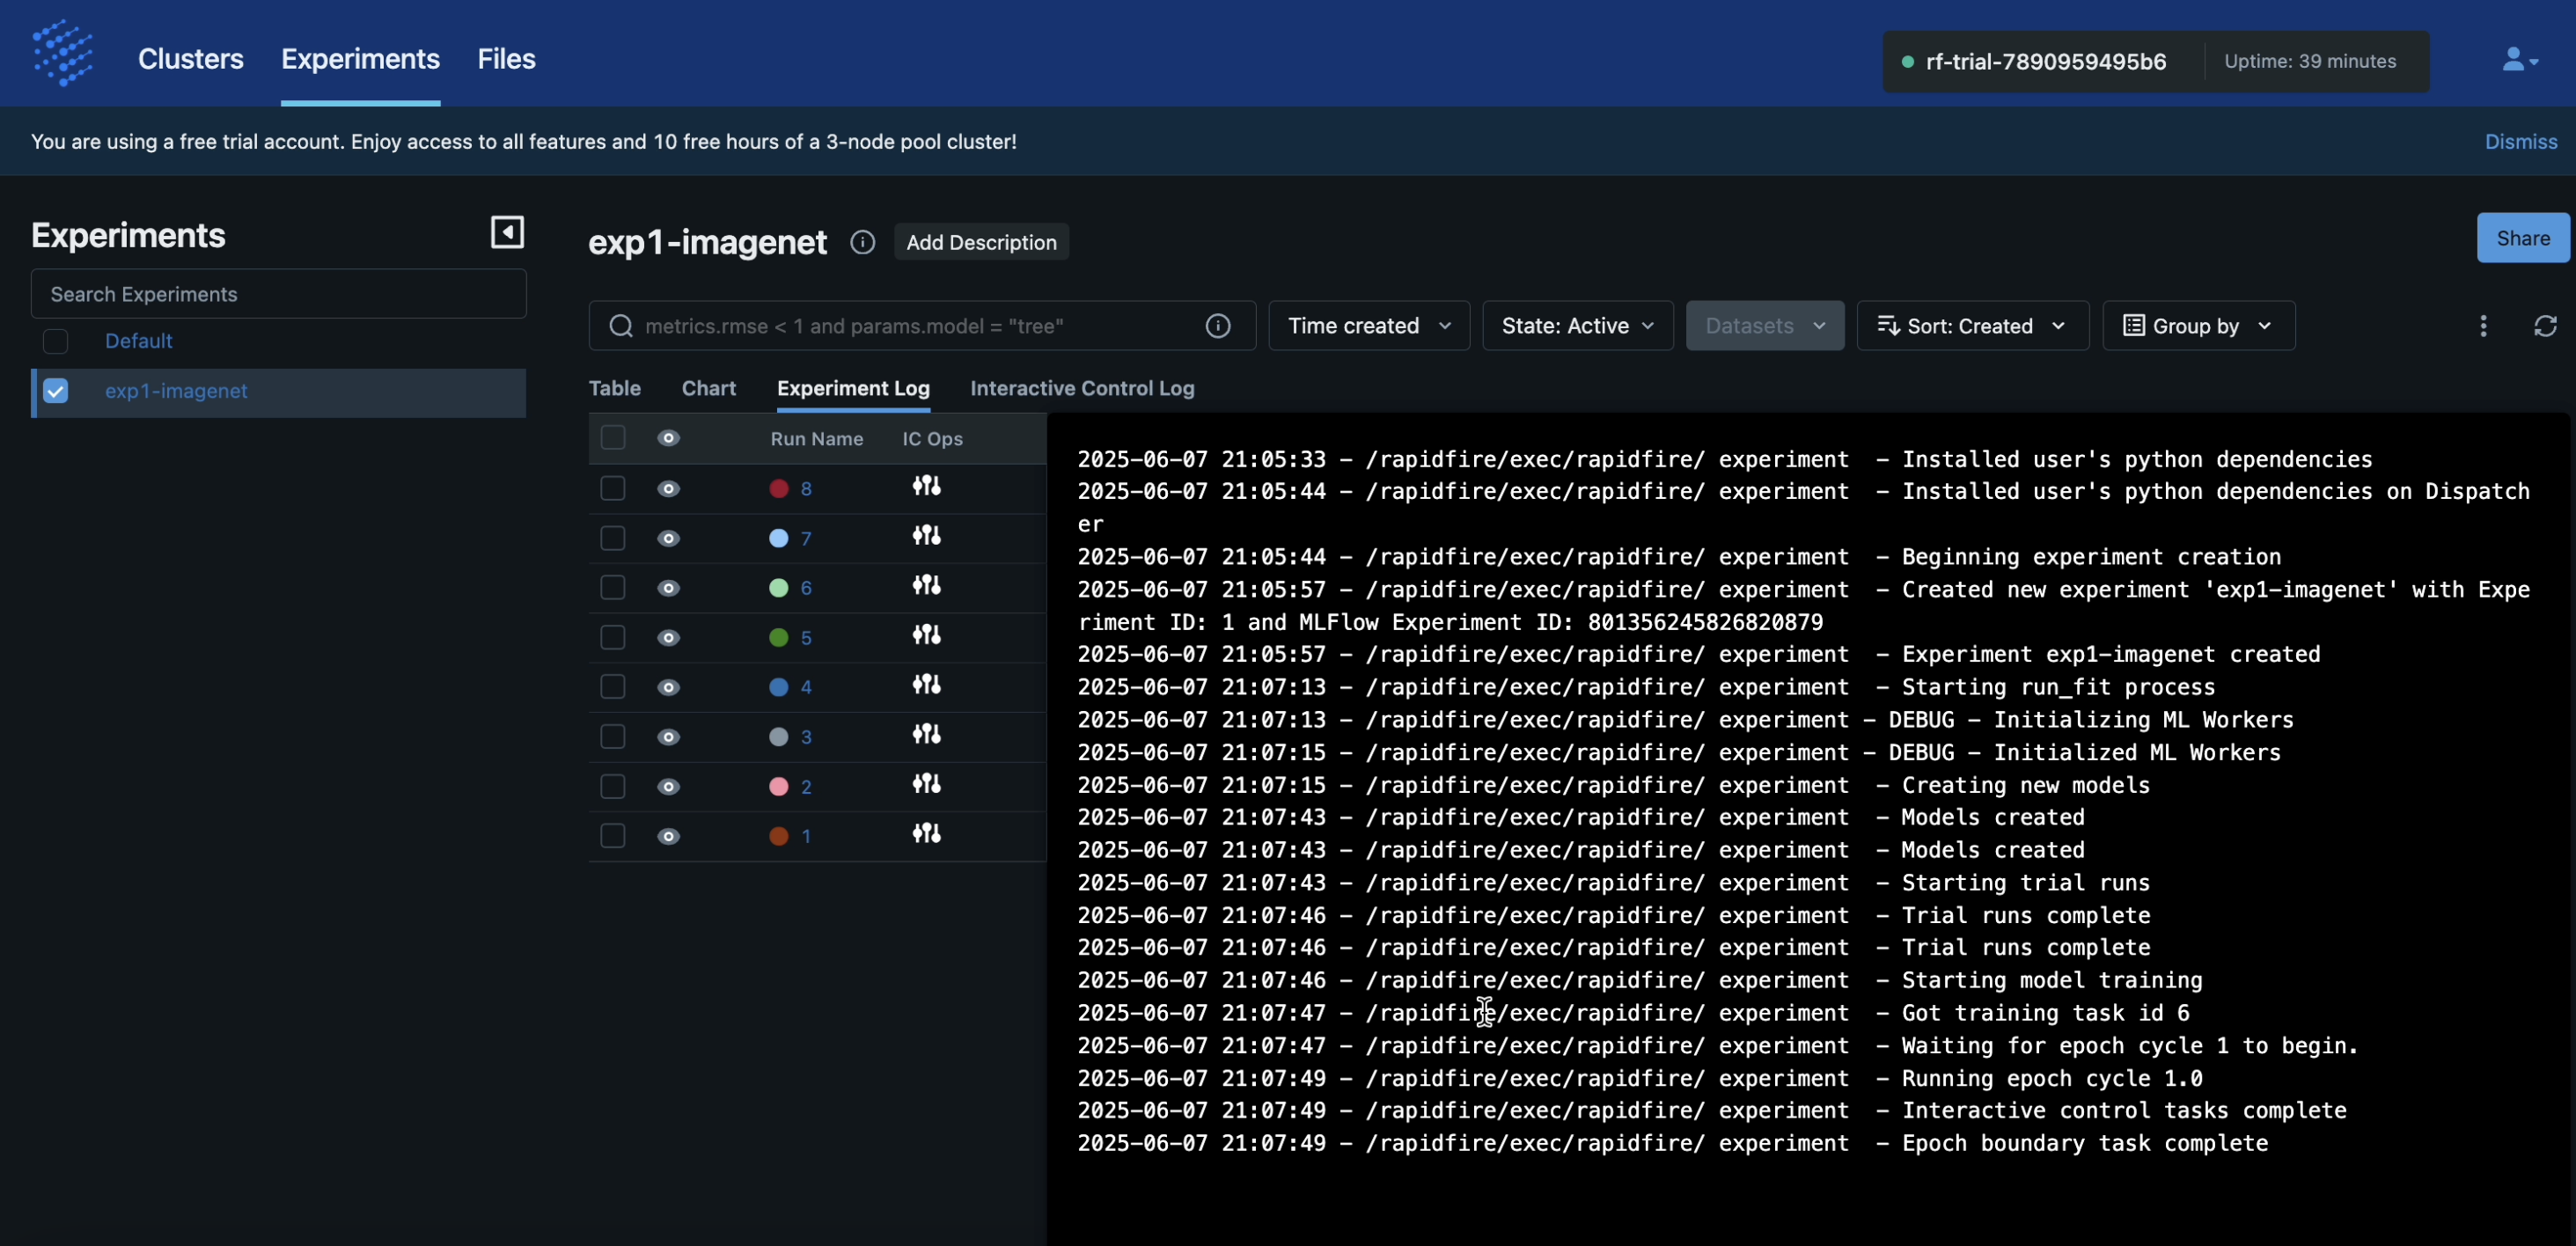
Task: Switch to the Table tab
Action: 614,388
